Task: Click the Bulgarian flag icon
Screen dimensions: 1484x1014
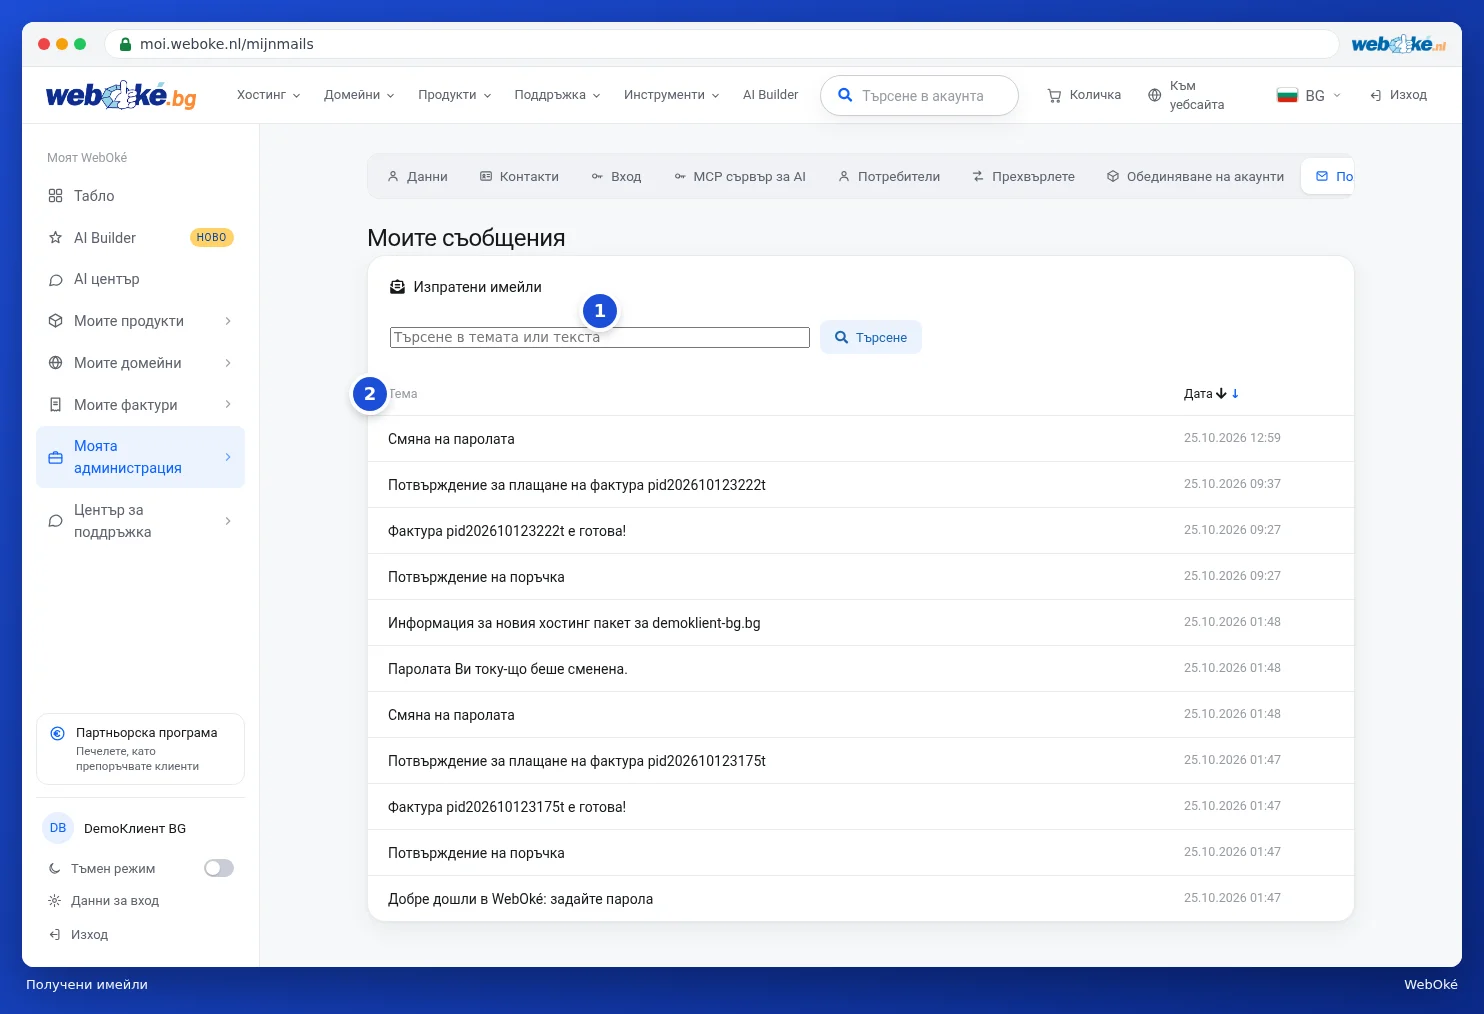Action: [x=1287, y=95]
